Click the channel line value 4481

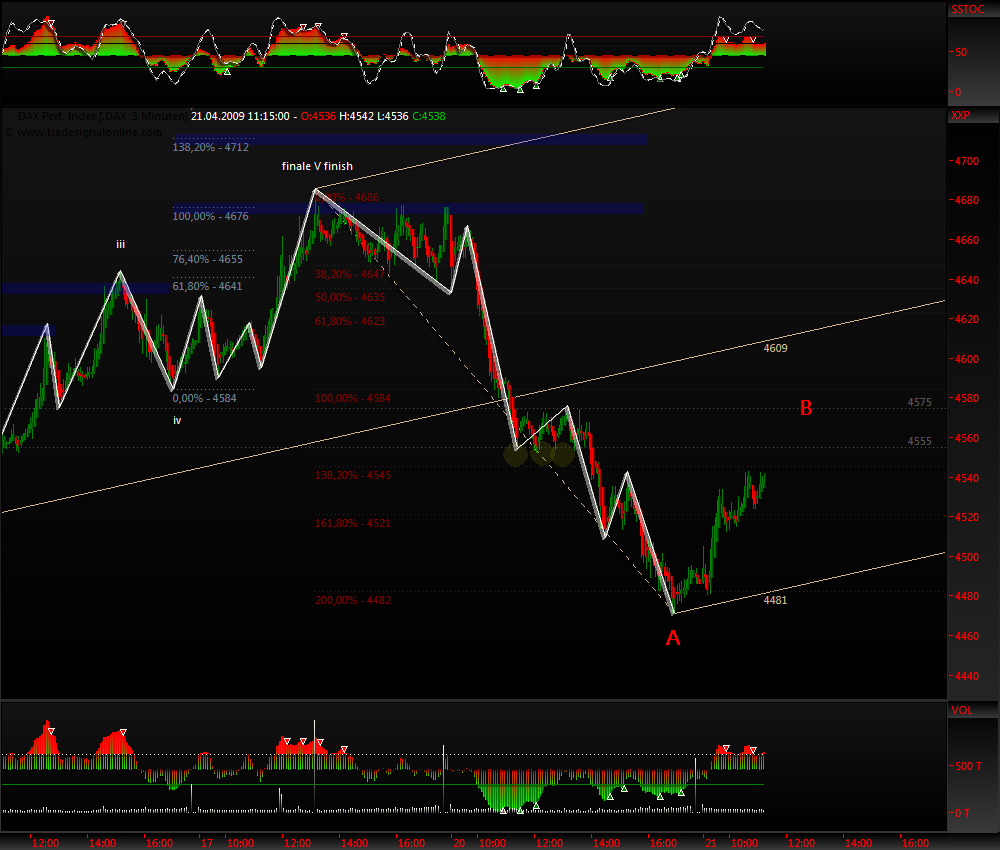click(776, 600)
